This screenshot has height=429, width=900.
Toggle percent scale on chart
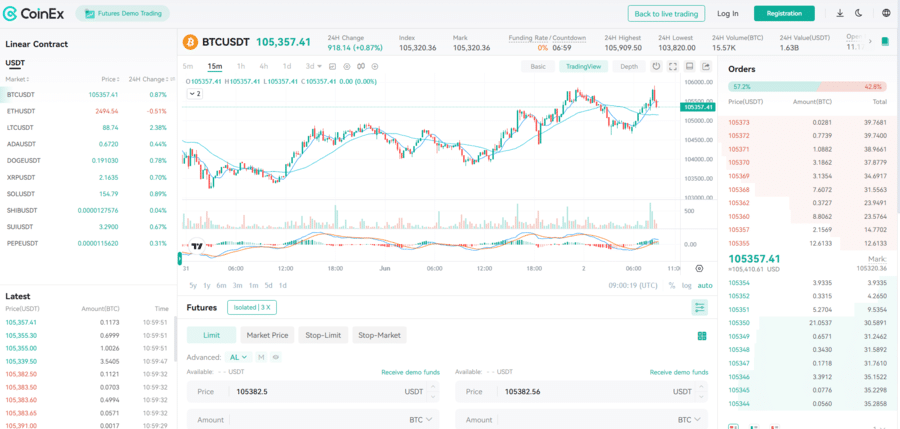point(672,285)
